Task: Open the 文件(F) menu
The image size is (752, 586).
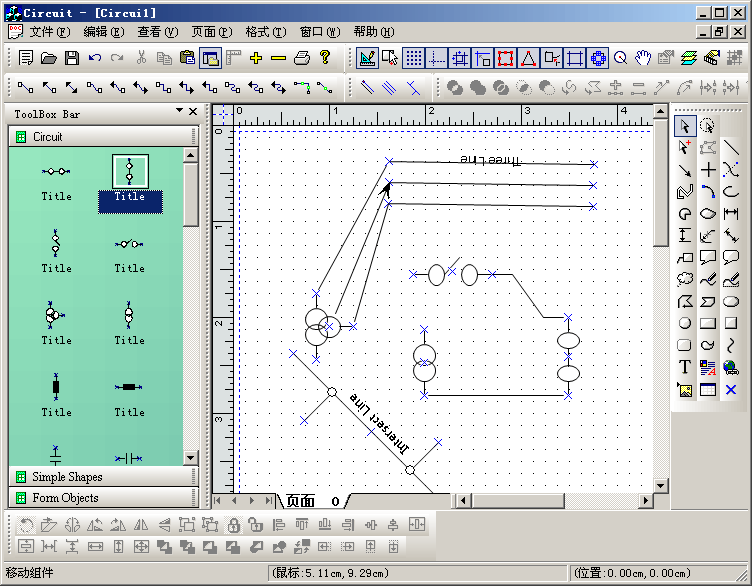Action: click(x=48, y=32)
